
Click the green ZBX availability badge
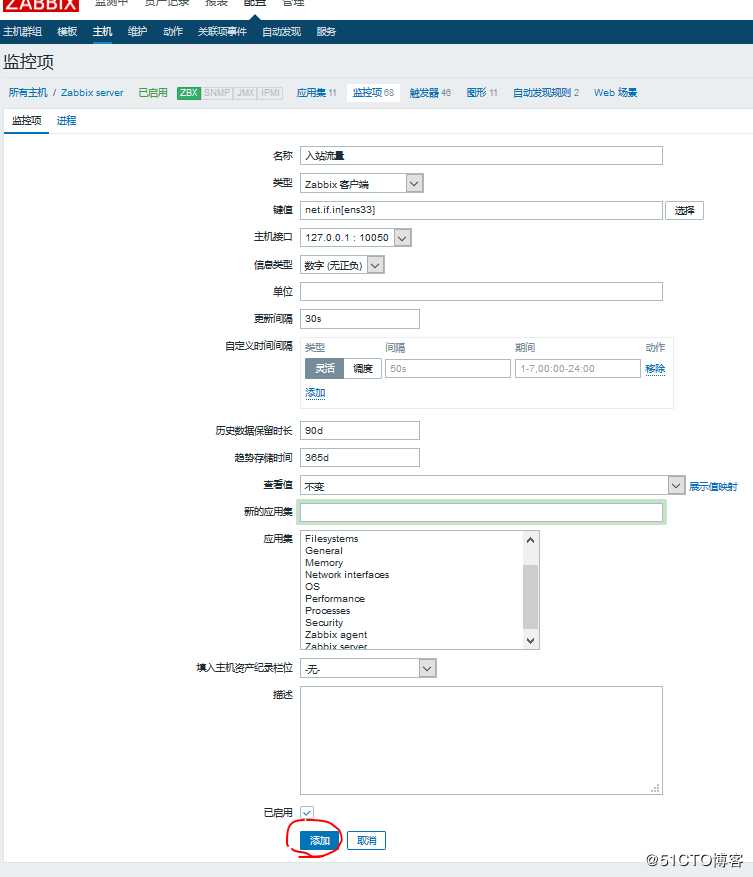[x=189, y=93]
